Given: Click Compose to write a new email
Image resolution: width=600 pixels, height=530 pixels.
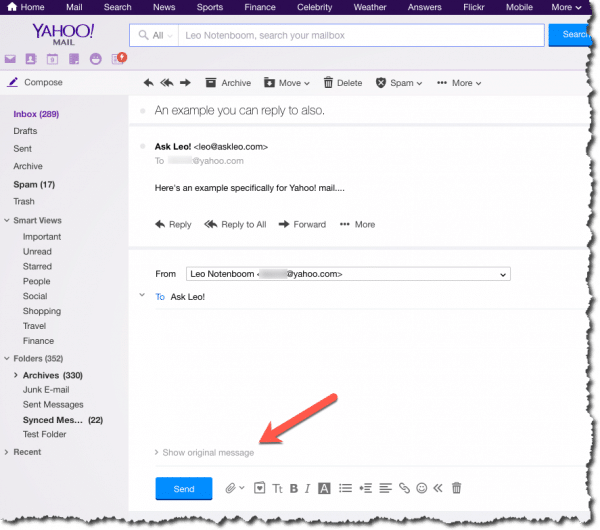Looking at the screenshot, I should pos(35,82).
